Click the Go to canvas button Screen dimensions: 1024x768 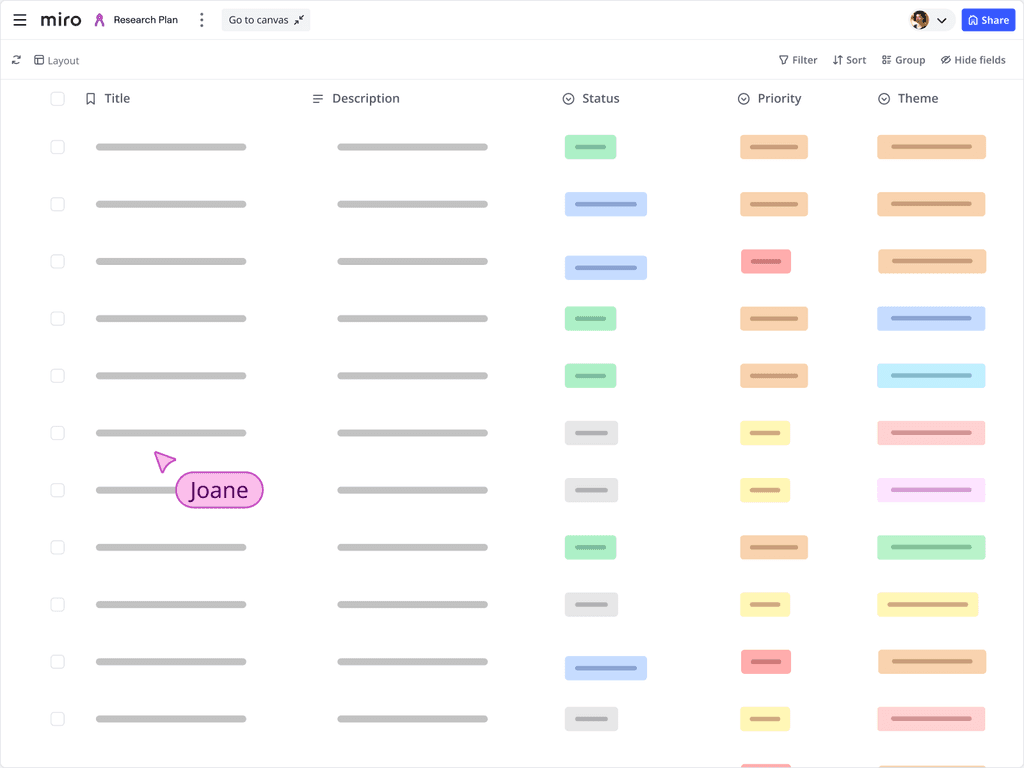(265, 19)
